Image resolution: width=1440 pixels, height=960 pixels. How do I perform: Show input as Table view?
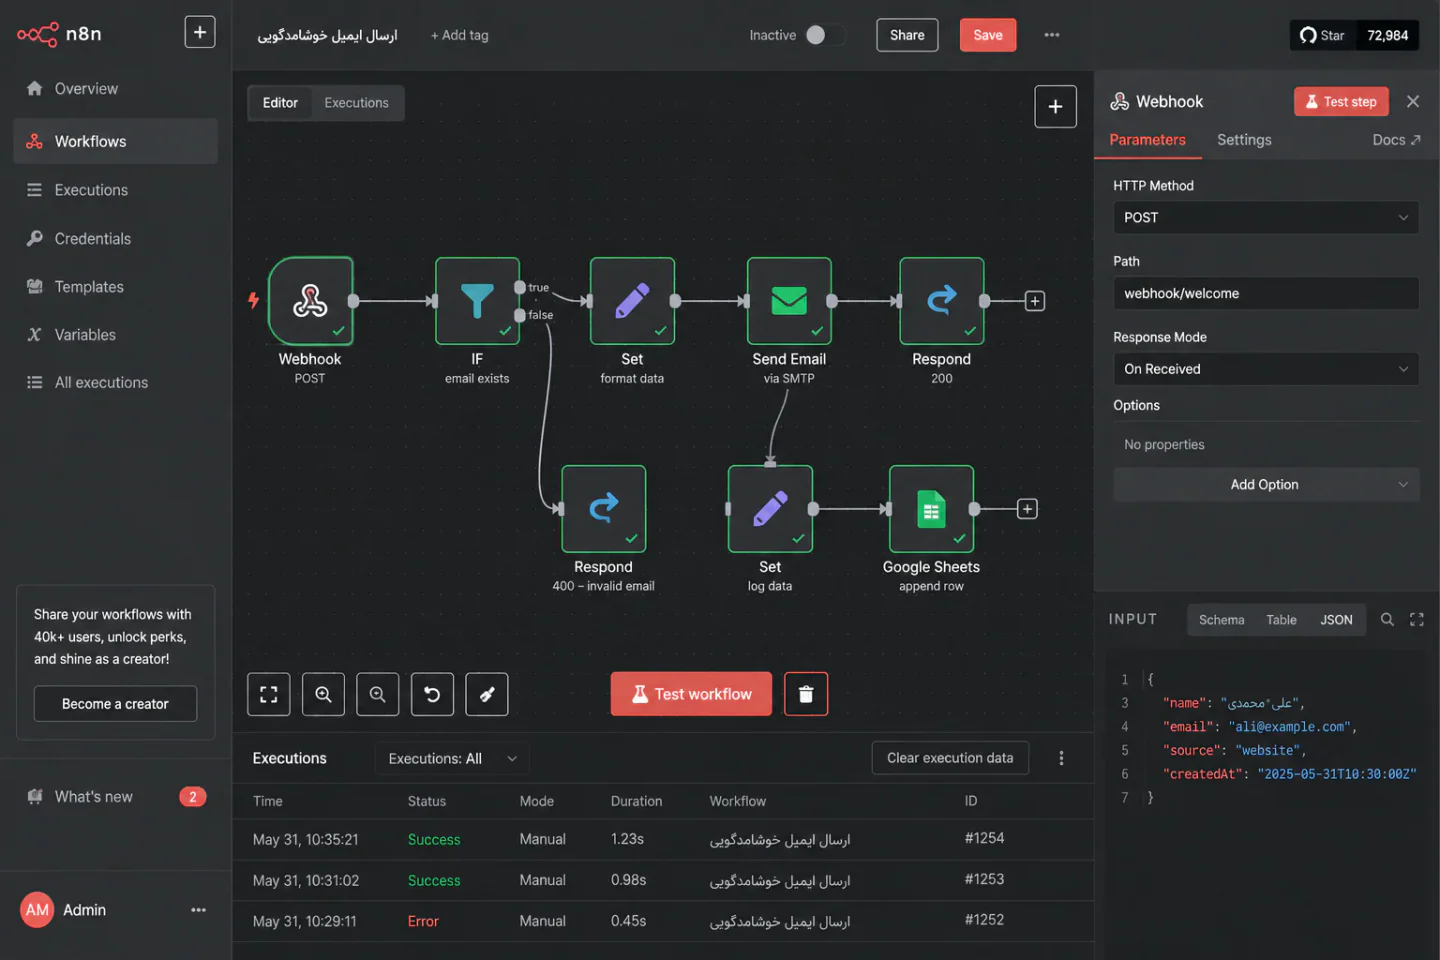(1281, 620)
